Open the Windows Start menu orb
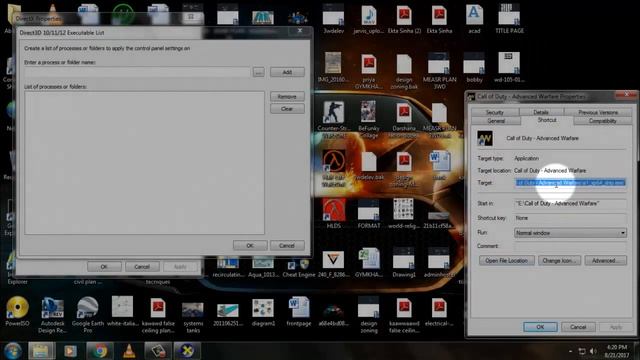The width and height of the screenshot is (640, 360). click(13, 351)
